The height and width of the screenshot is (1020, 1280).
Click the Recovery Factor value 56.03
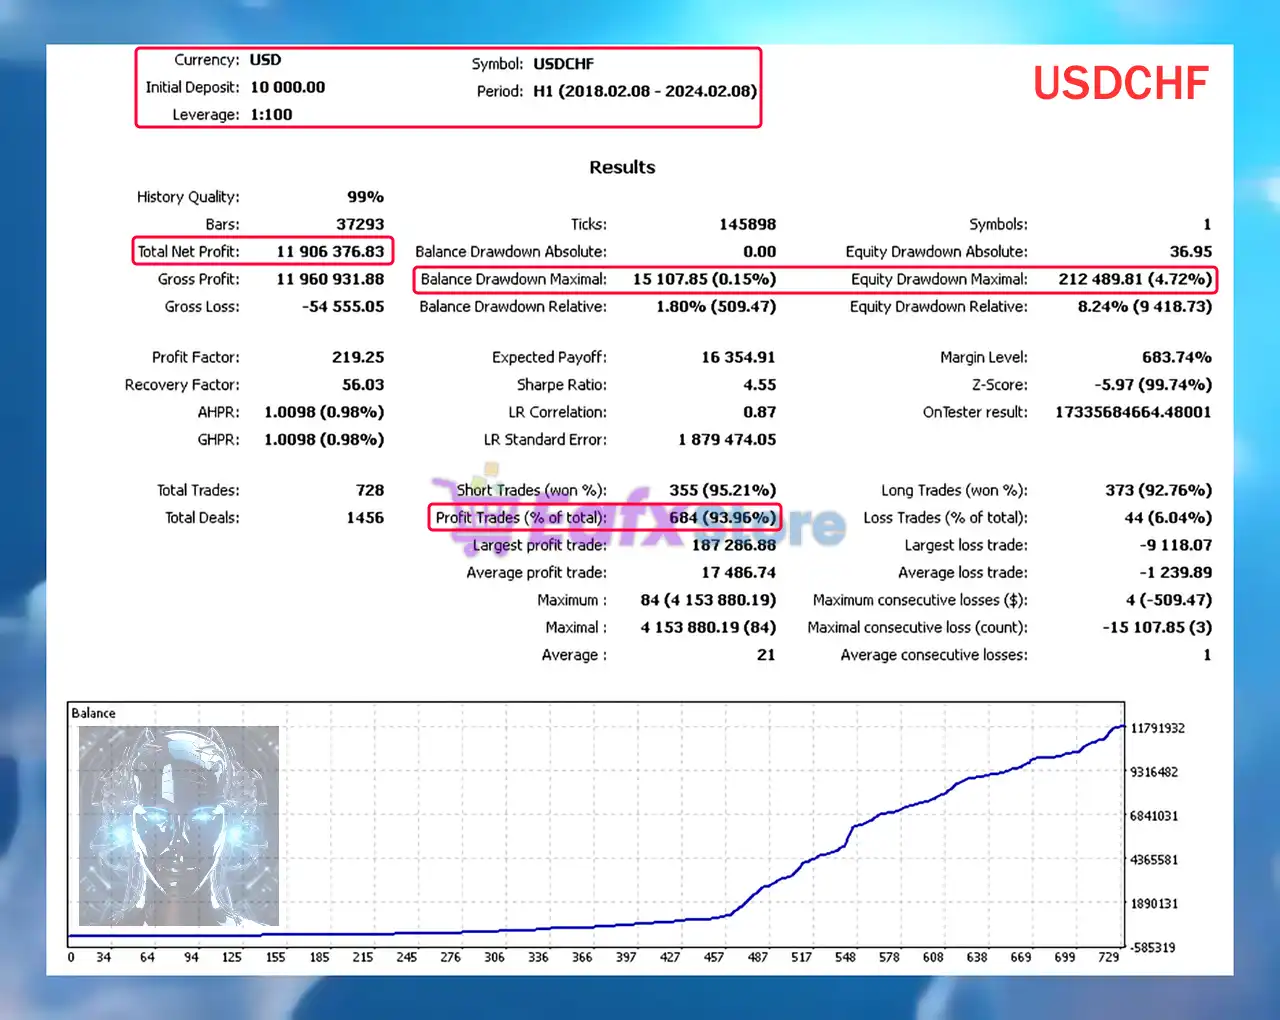[x=363, y=385]
